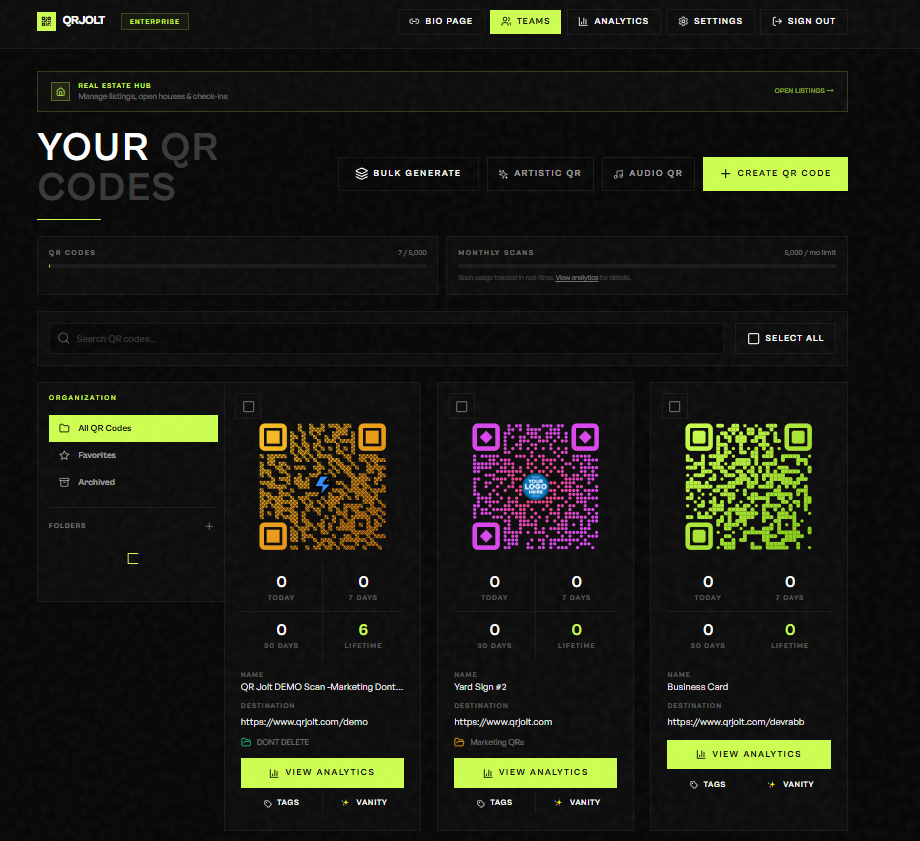The width and height of the screenshot is (920, 841).
Task: Click the vanity sparkle icon on Business Card
Action: click(x=771, y=785)
